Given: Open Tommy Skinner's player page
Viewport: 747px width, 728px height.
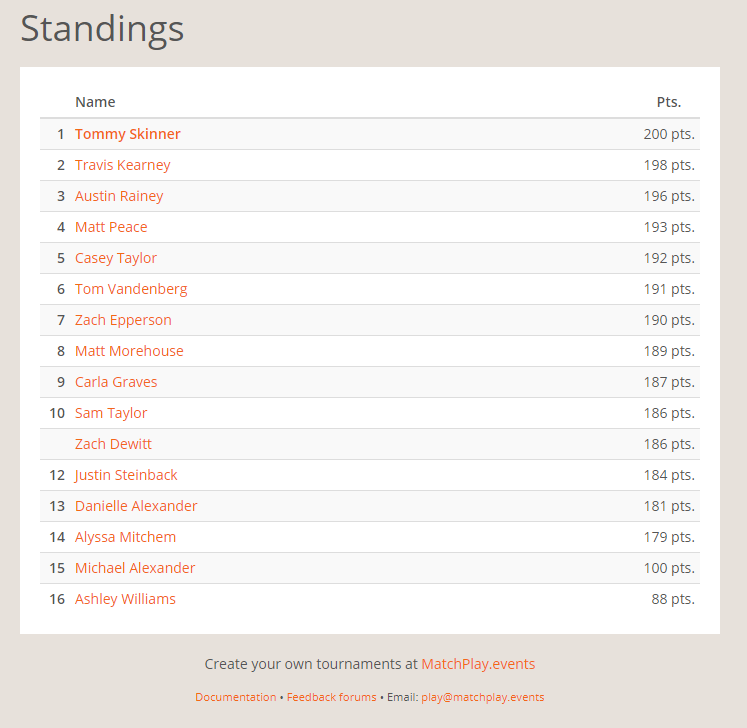Looking at the screenshot, I should pyautogui.click(x=127, y=134).
